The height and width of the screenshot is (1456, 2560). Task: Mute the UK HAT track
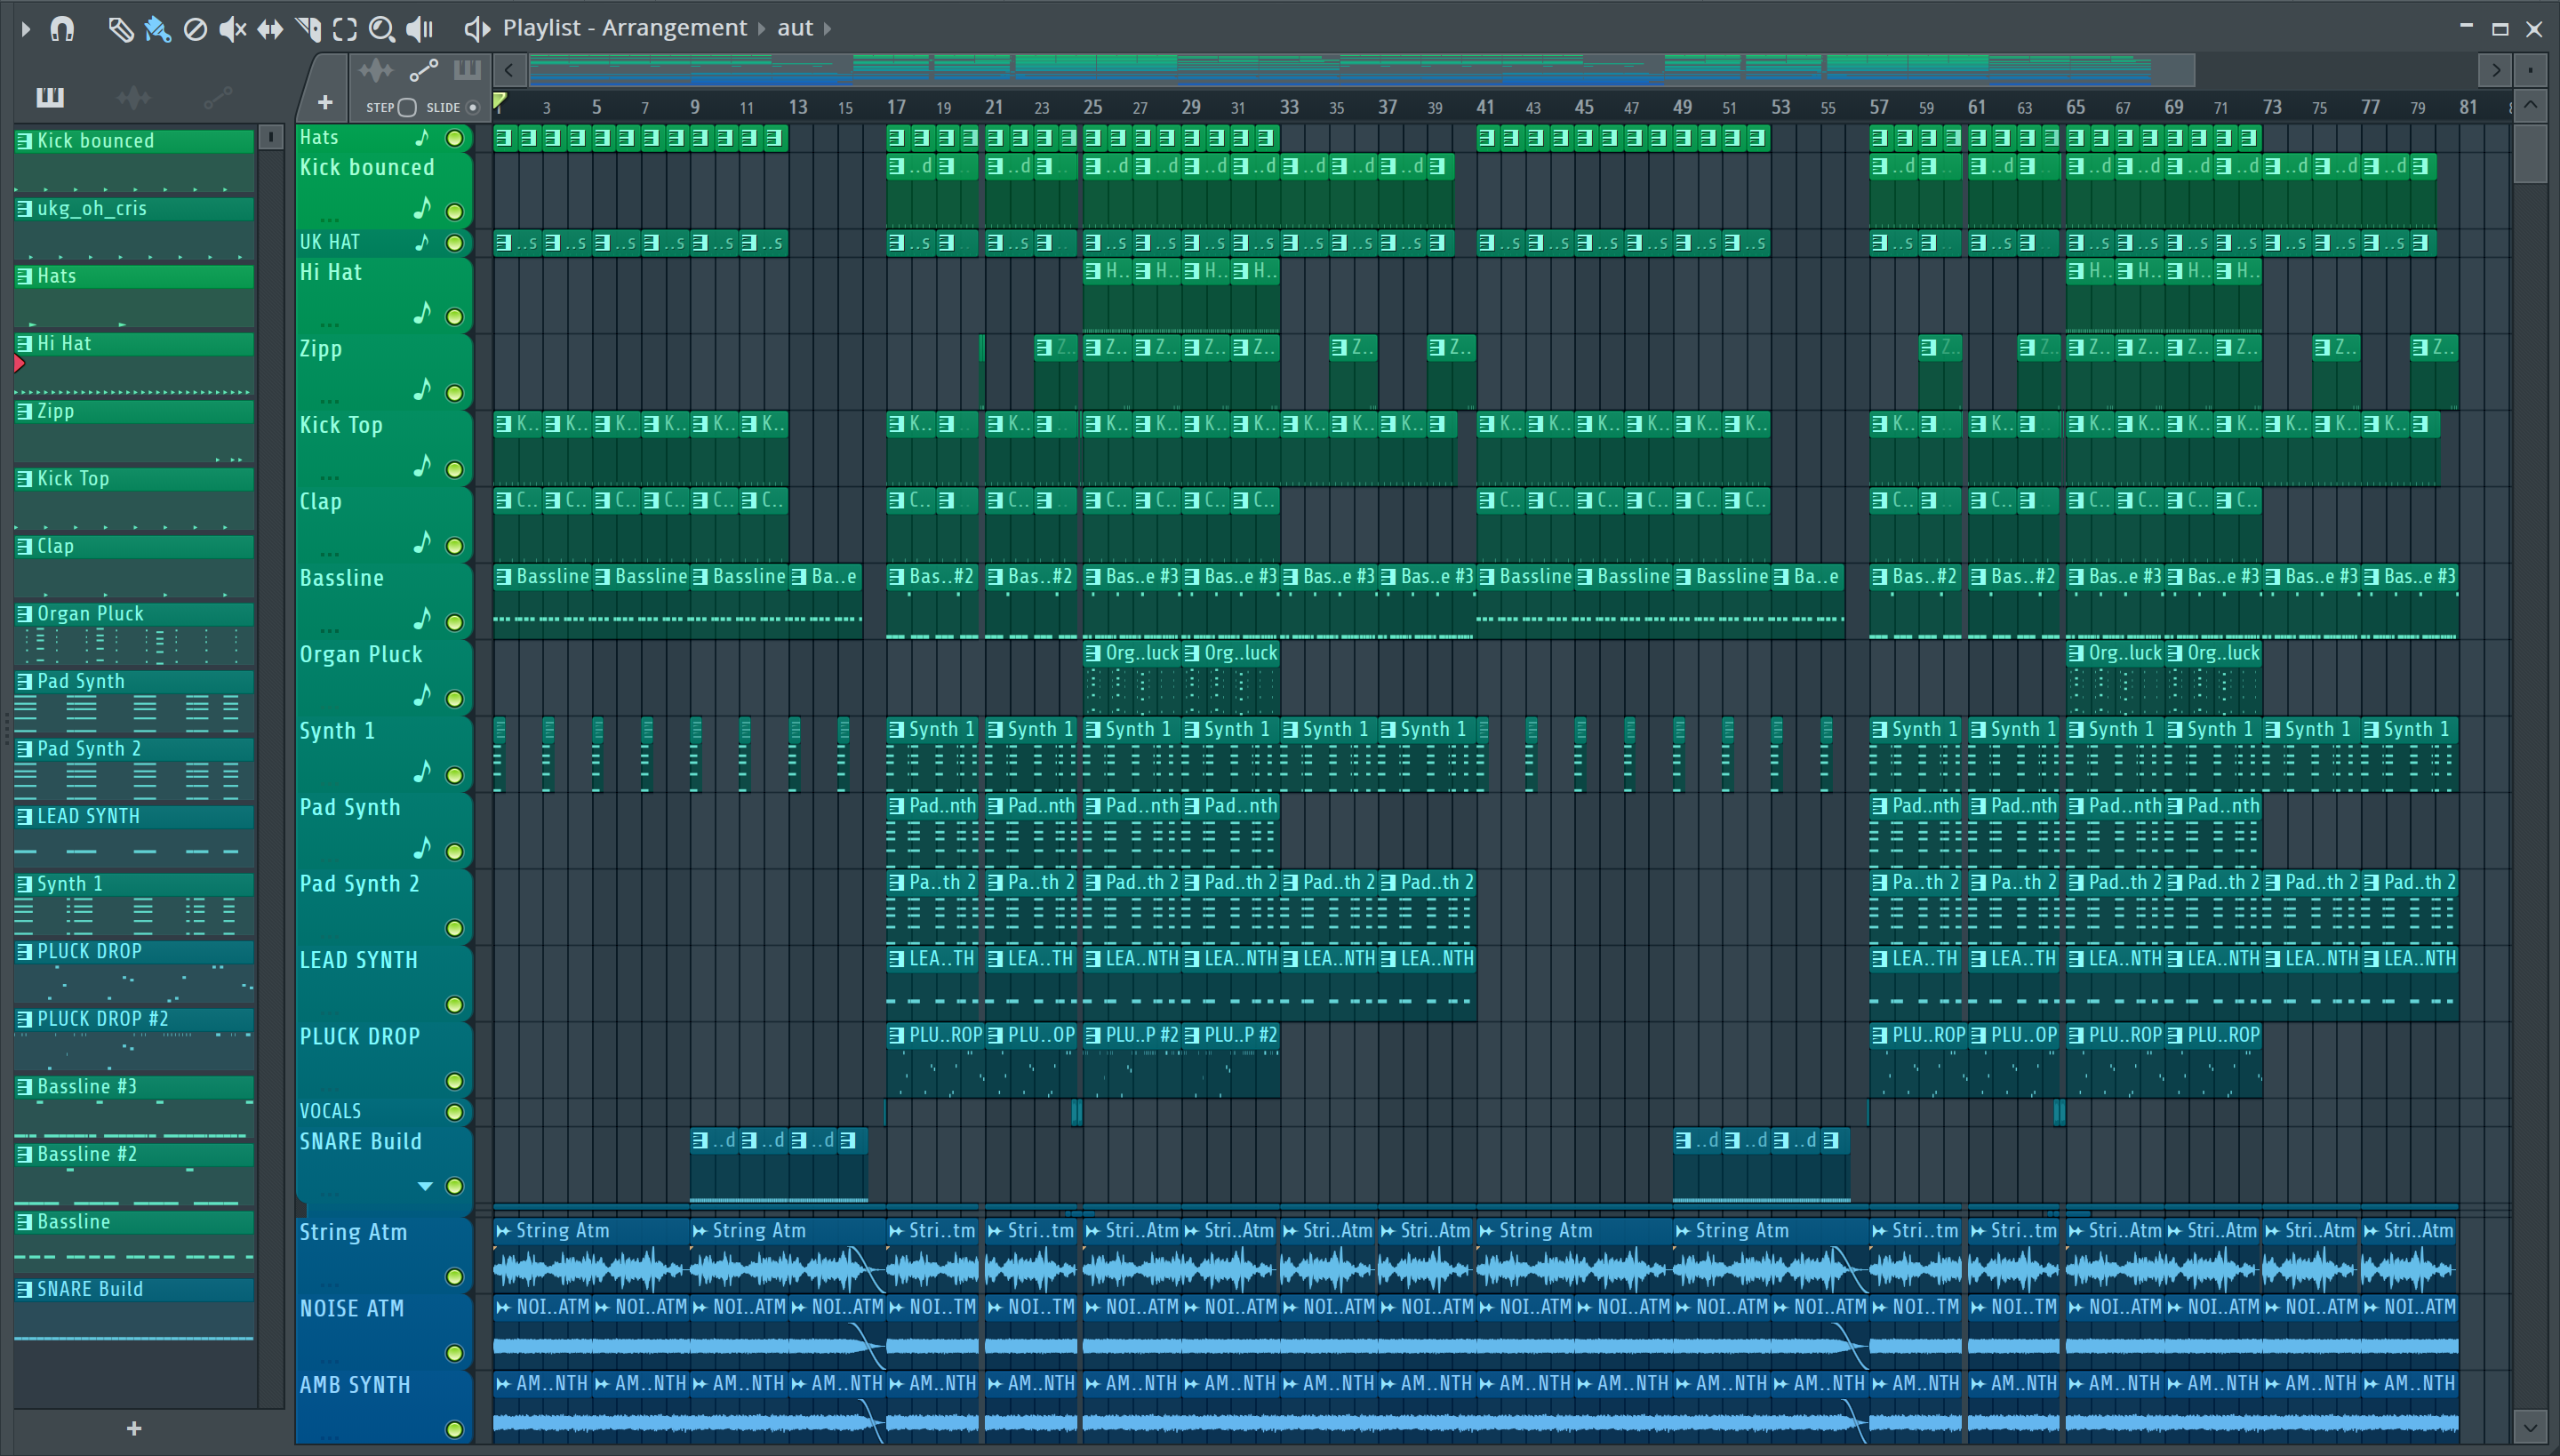click(454, 243)
